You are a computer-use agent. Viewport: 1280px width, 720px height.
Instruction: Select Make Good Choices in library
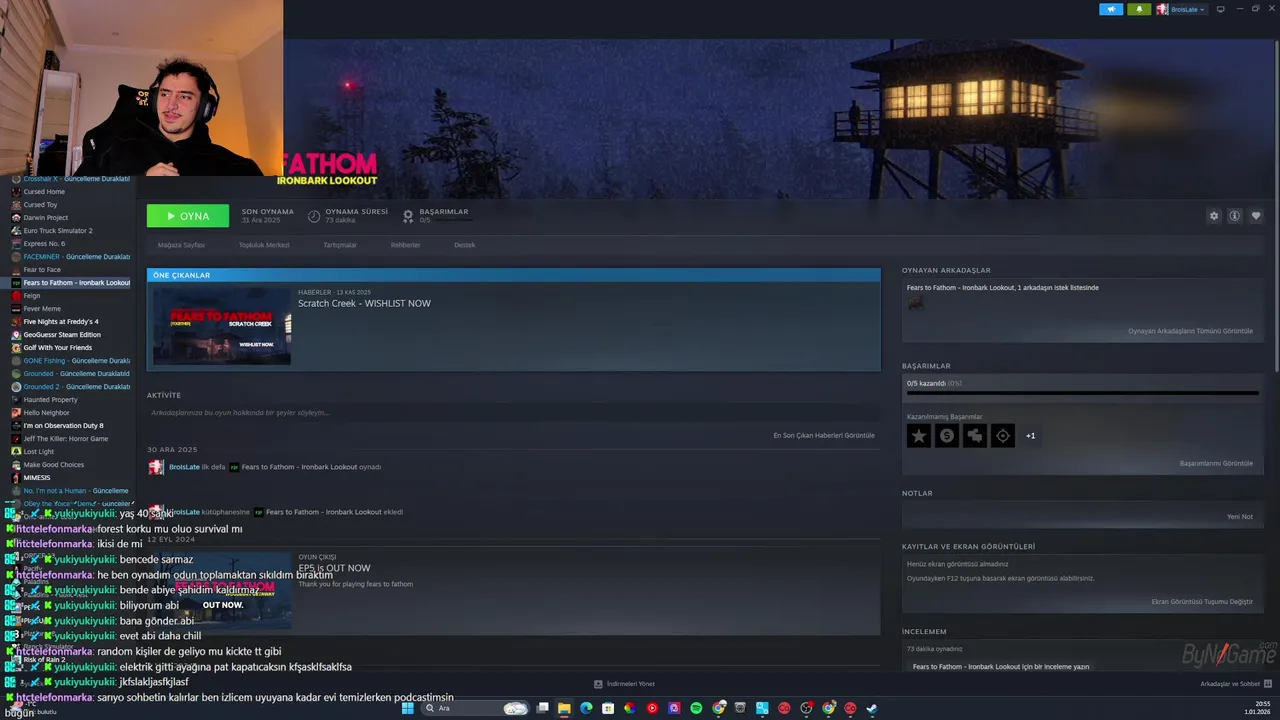(54, 465)
